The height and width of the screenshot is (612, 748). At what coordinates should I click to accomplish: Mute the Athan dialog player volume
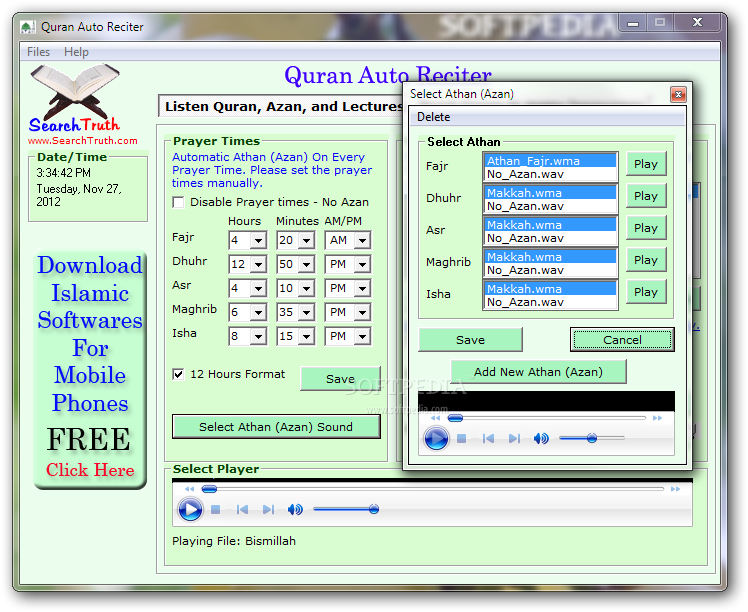tap(541, 438)
